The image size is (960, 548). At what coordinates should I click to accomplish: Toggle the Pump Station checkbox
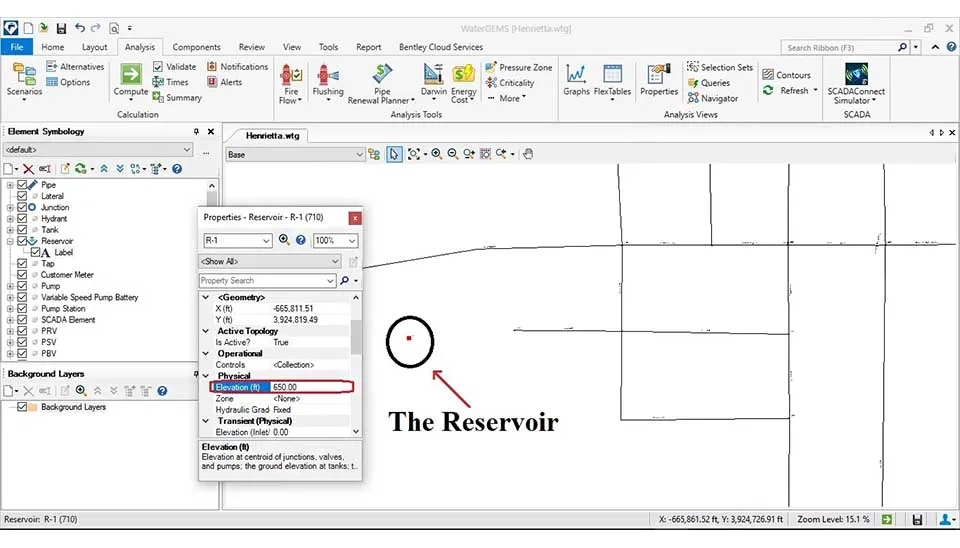click(23, 309)
